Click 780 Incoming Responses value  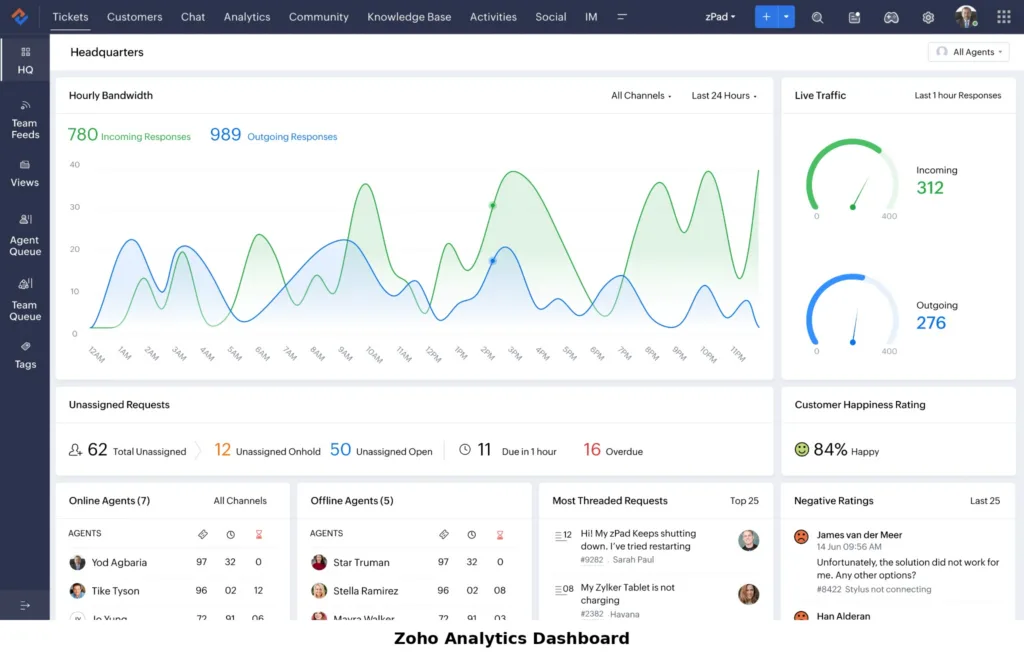click(x=82, y=134)
